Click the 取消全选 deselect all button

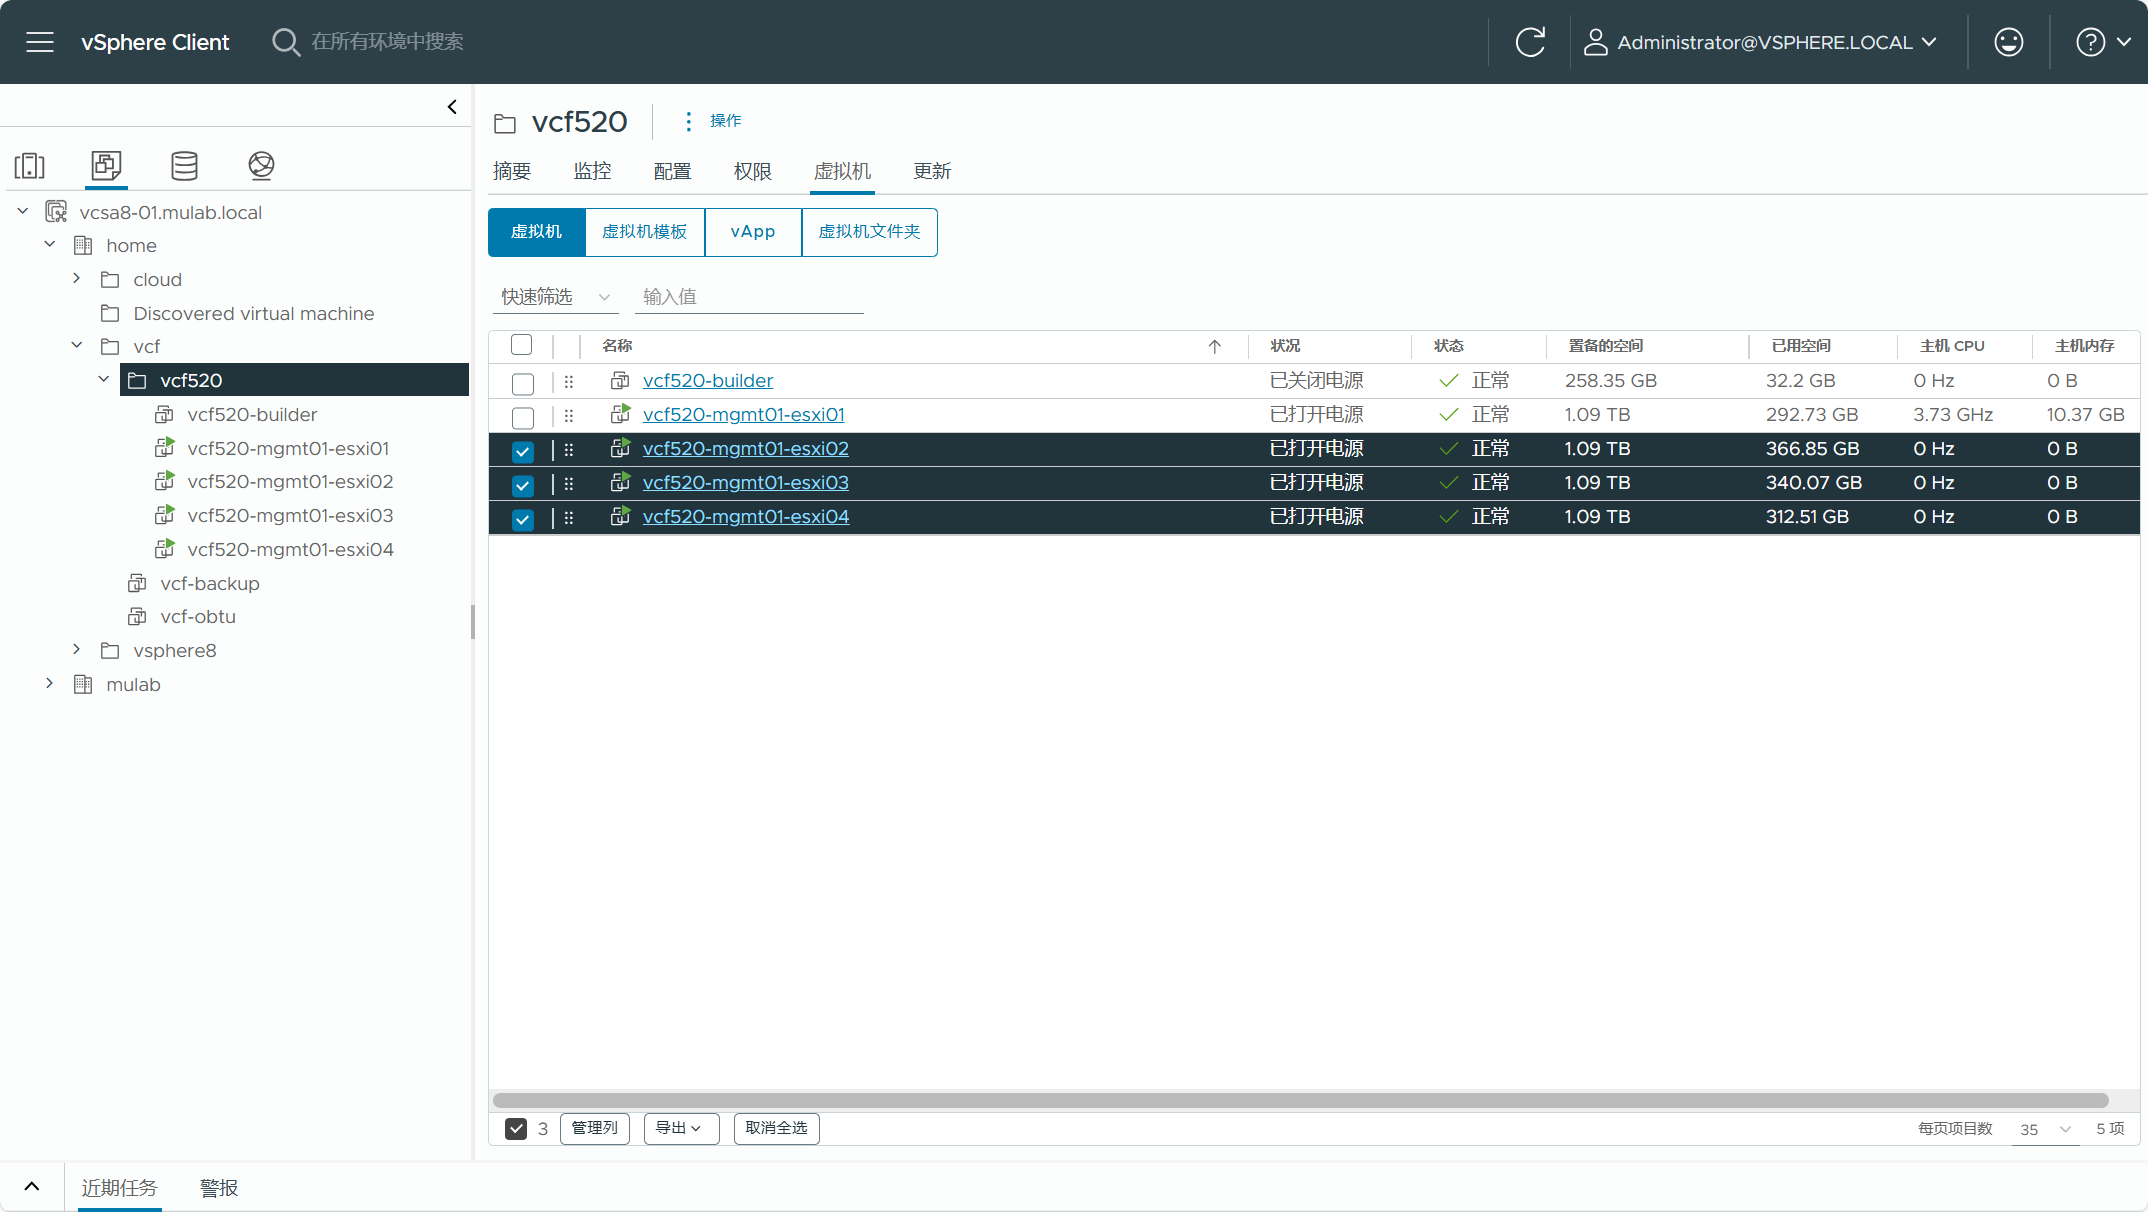click(777, 1128)
